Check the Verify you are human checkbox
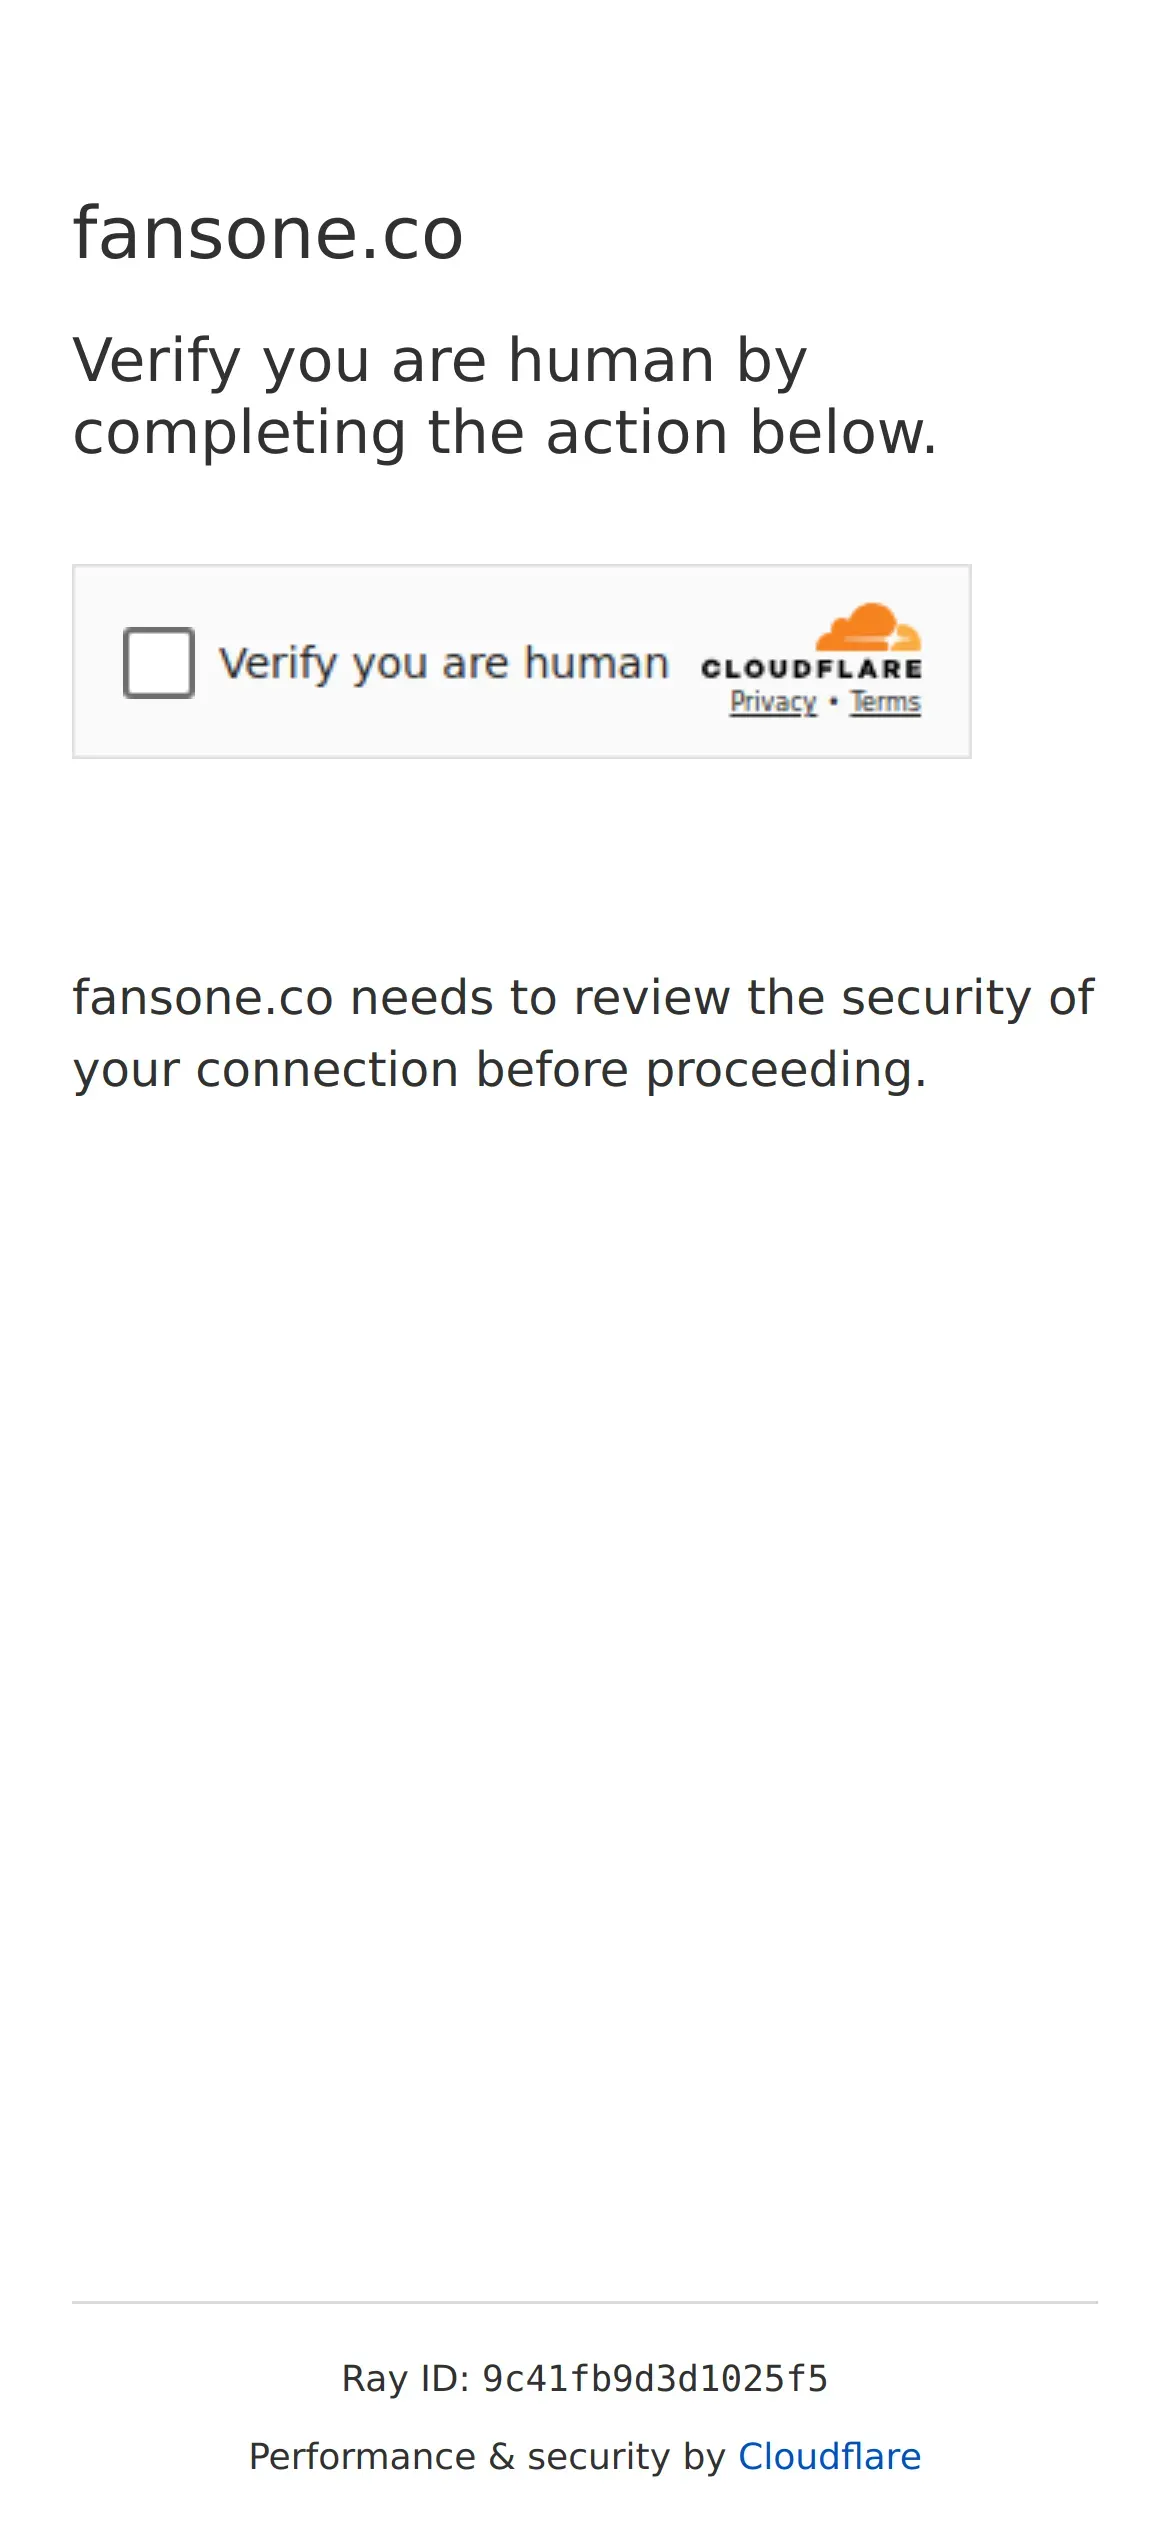Image resolution: width=1170 pixels, height=2532 pixels. 158,662
